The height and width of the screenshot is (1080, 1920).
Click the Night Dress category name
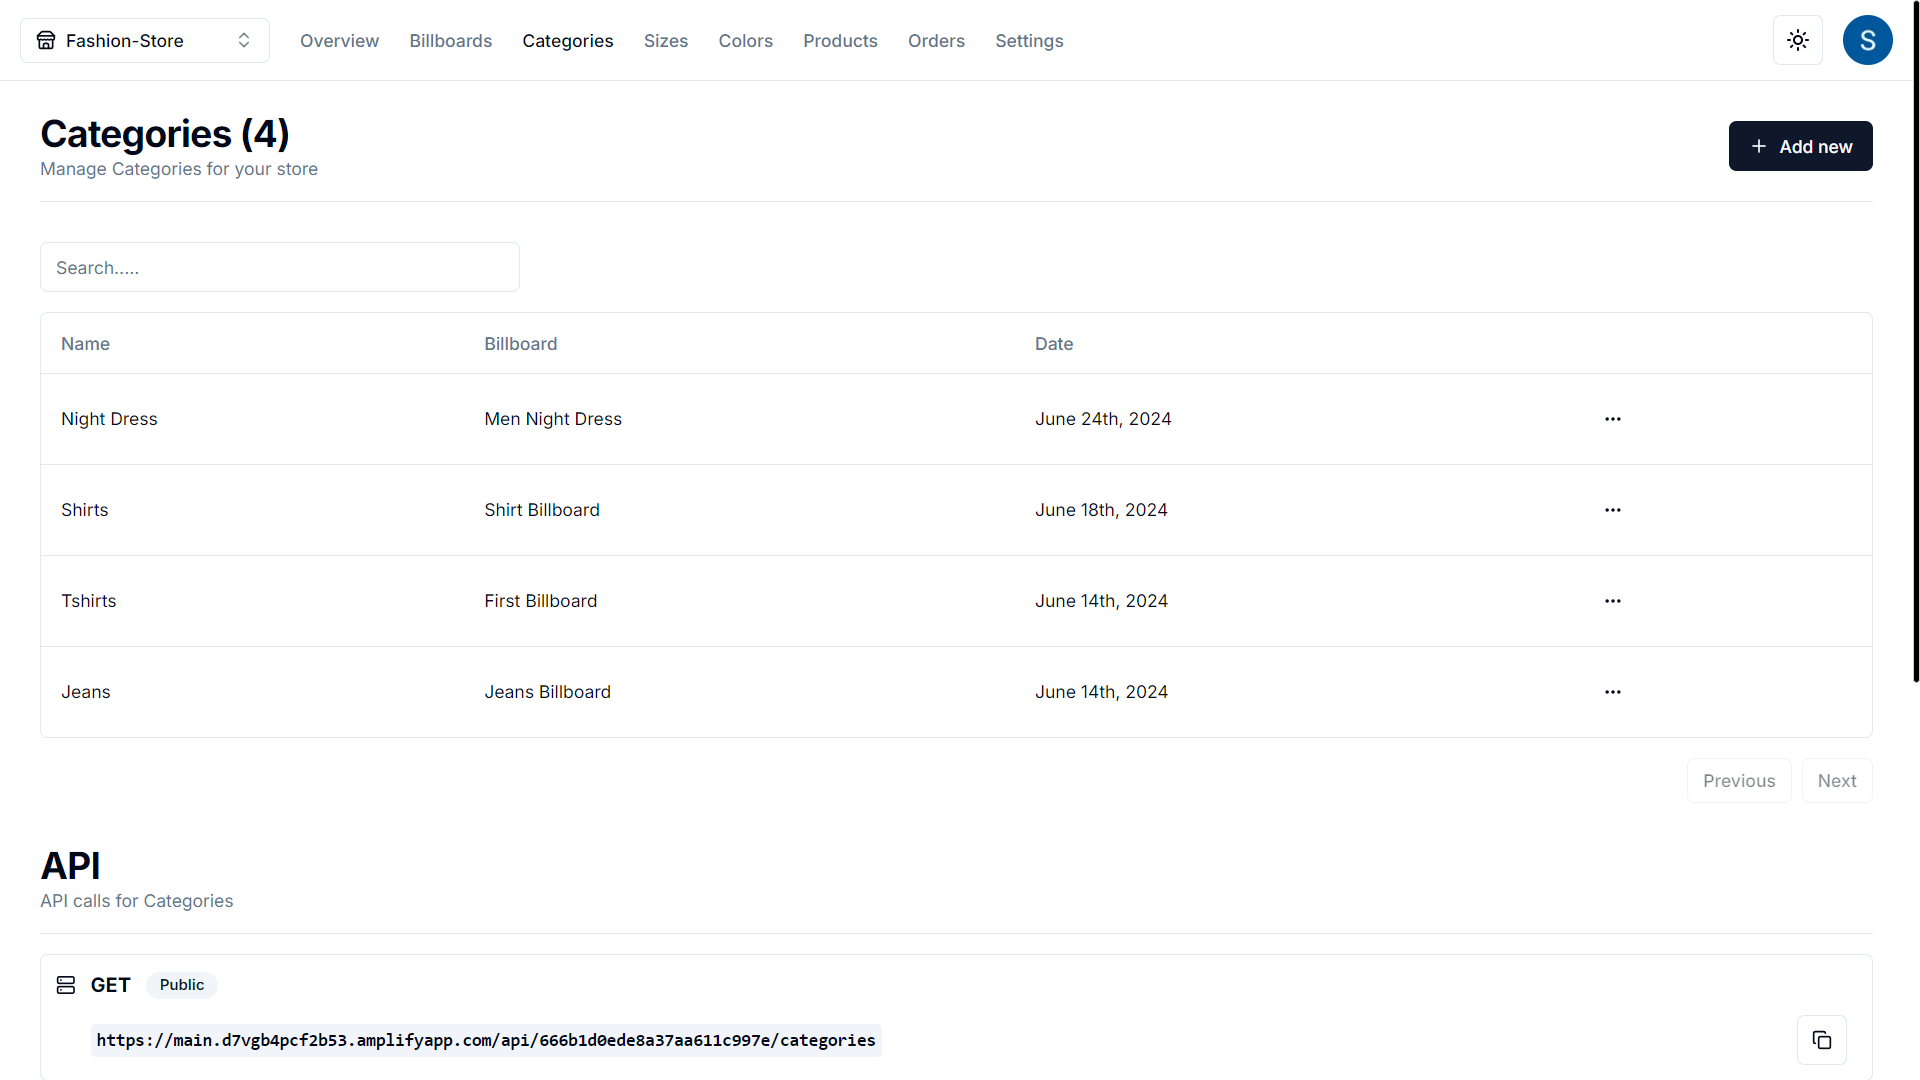tap(109, 419)
